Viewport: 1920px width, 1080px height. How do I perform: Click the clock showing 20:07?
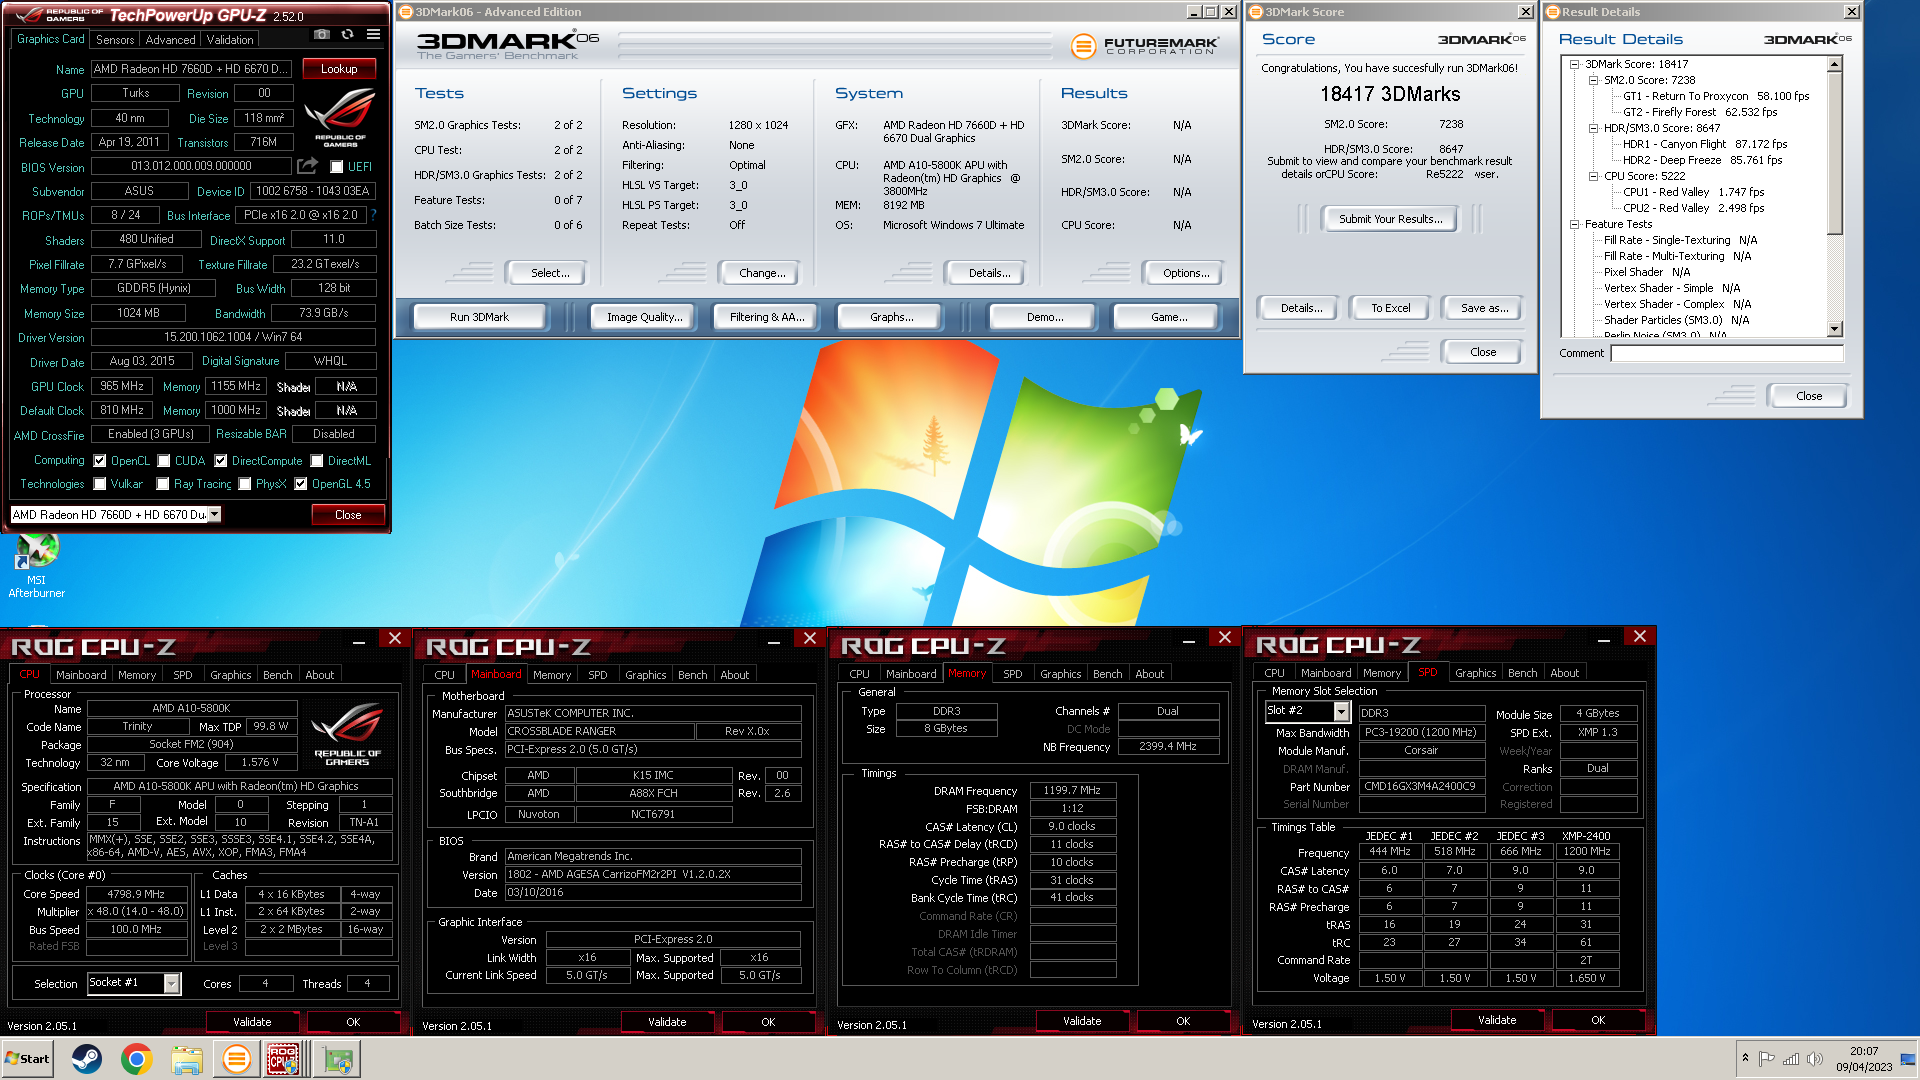click(1864, 1051)
